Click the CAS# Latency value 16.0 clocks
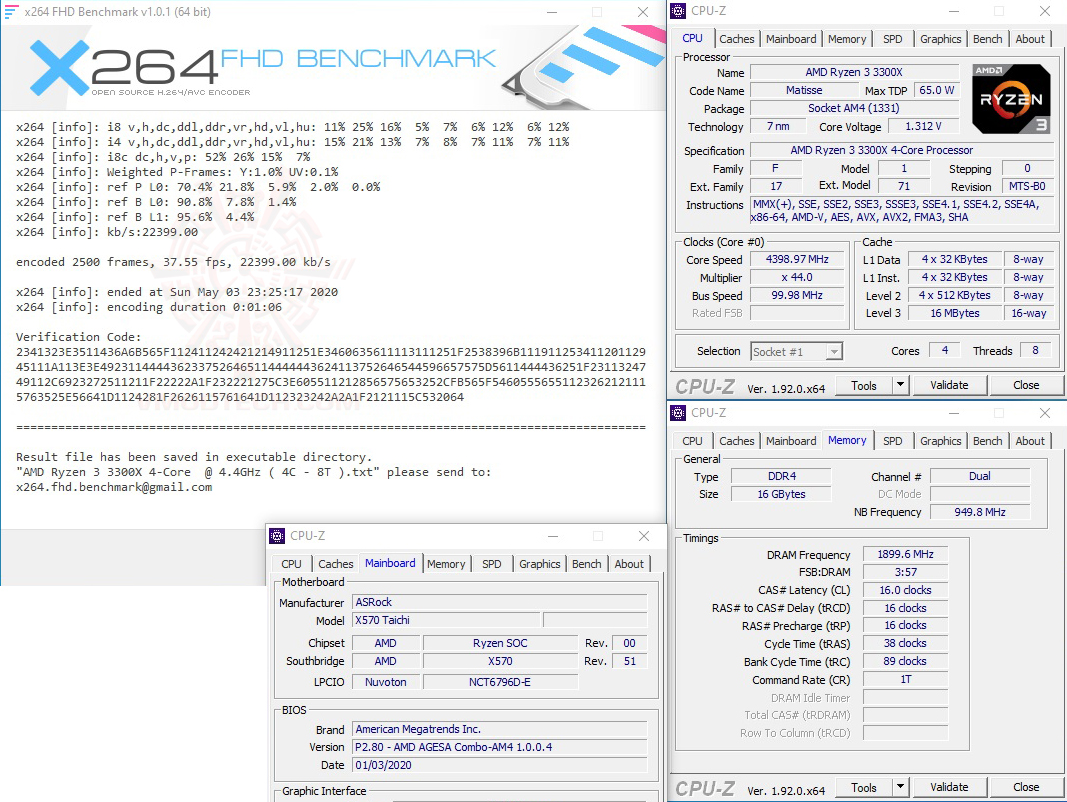 click(905, 590)
